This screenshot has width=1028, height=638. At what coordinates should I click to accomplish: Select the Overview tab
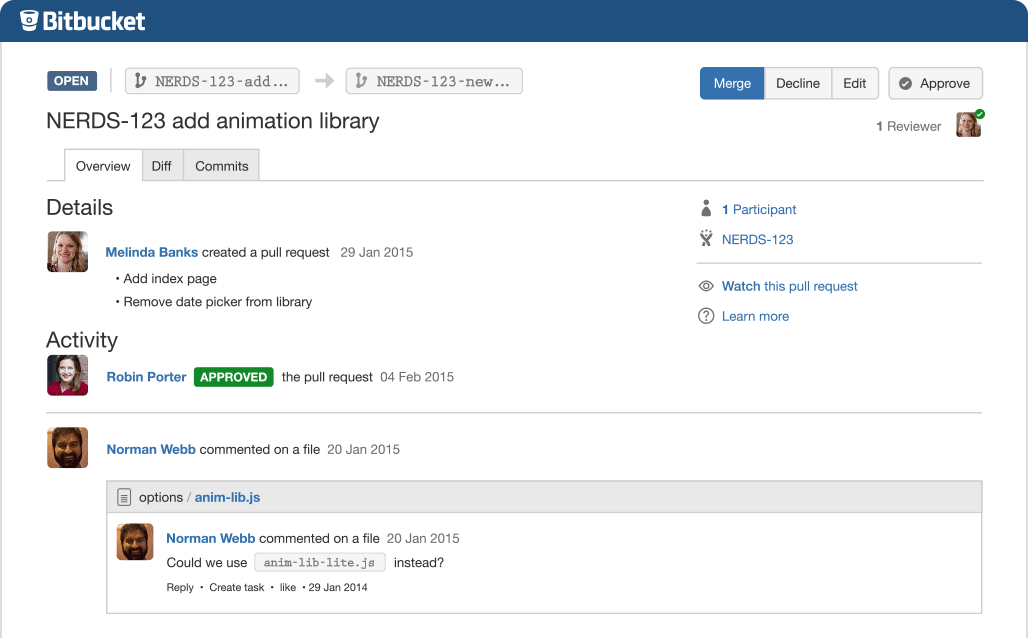(103, 166)
